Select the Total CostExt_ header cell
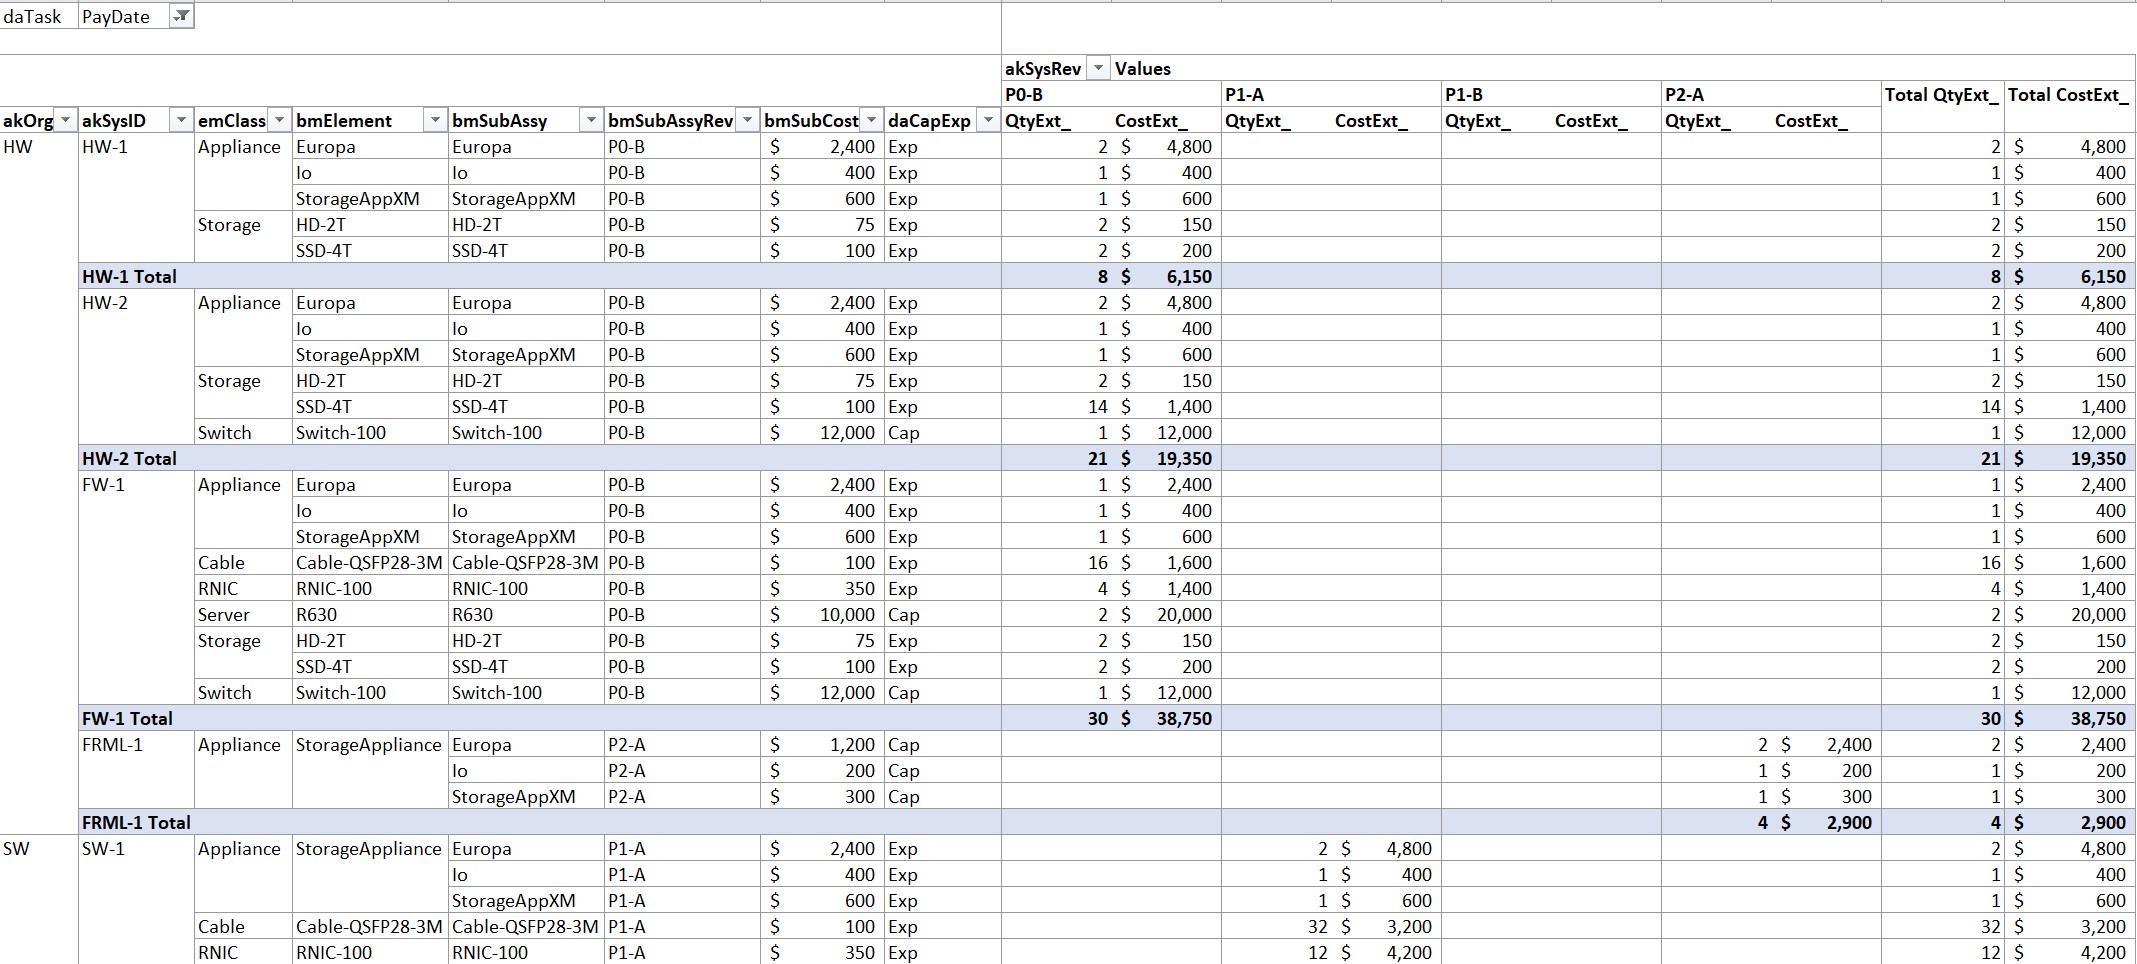 [2069, 94]
